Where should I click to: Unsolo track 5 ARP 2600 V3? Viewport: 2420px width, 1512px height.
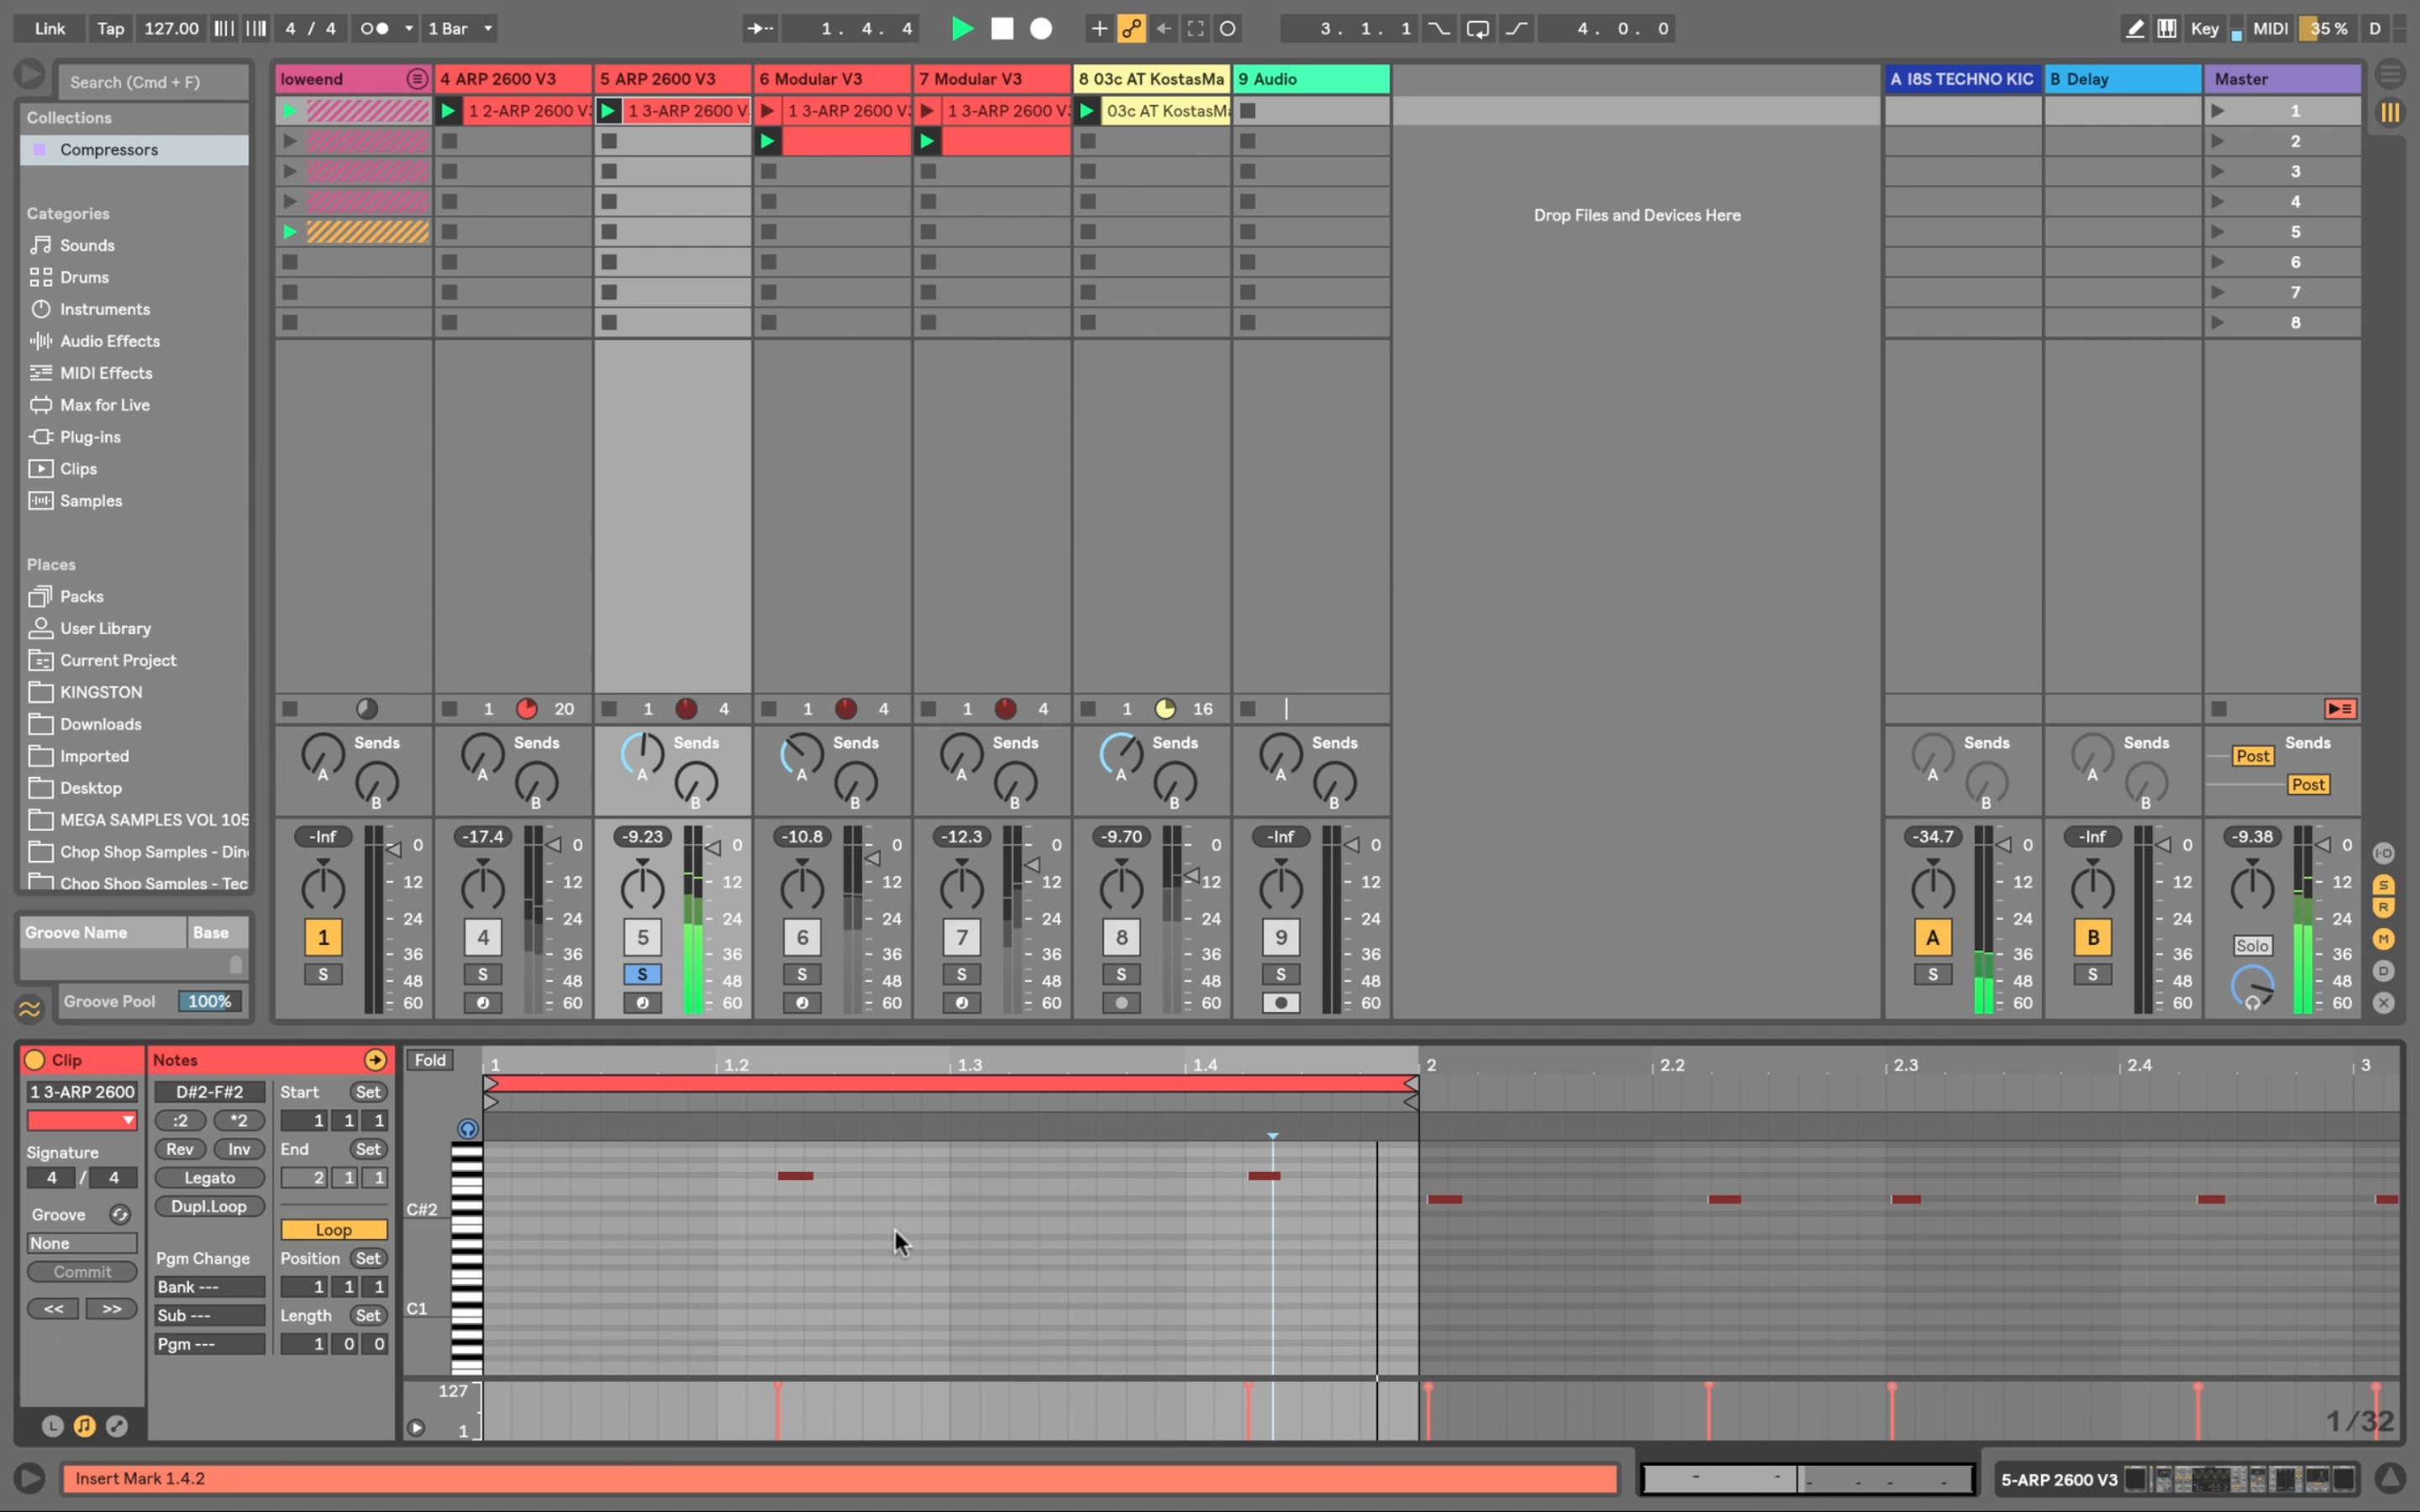642,974
